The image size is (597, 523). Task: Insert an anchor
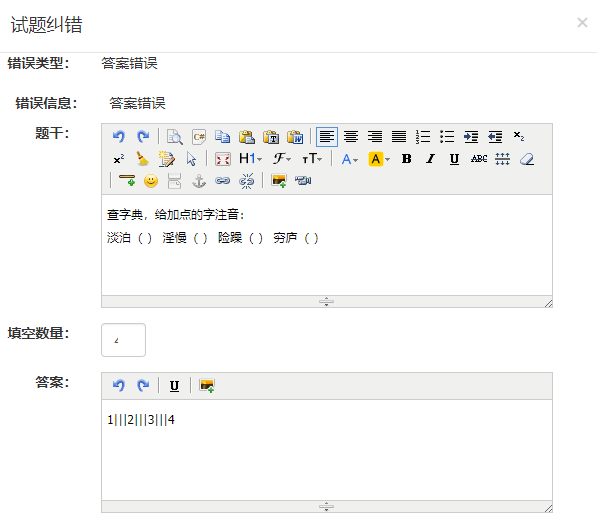(199, 181)
